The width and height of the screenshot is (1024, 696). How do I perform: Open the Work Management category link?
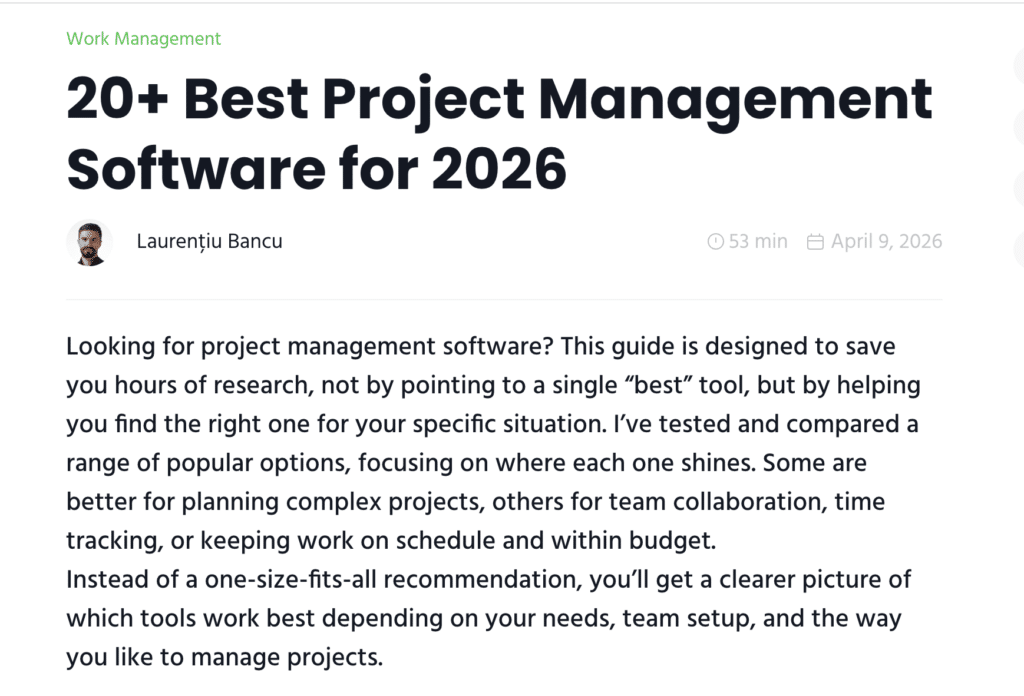[x=144, y=39]
